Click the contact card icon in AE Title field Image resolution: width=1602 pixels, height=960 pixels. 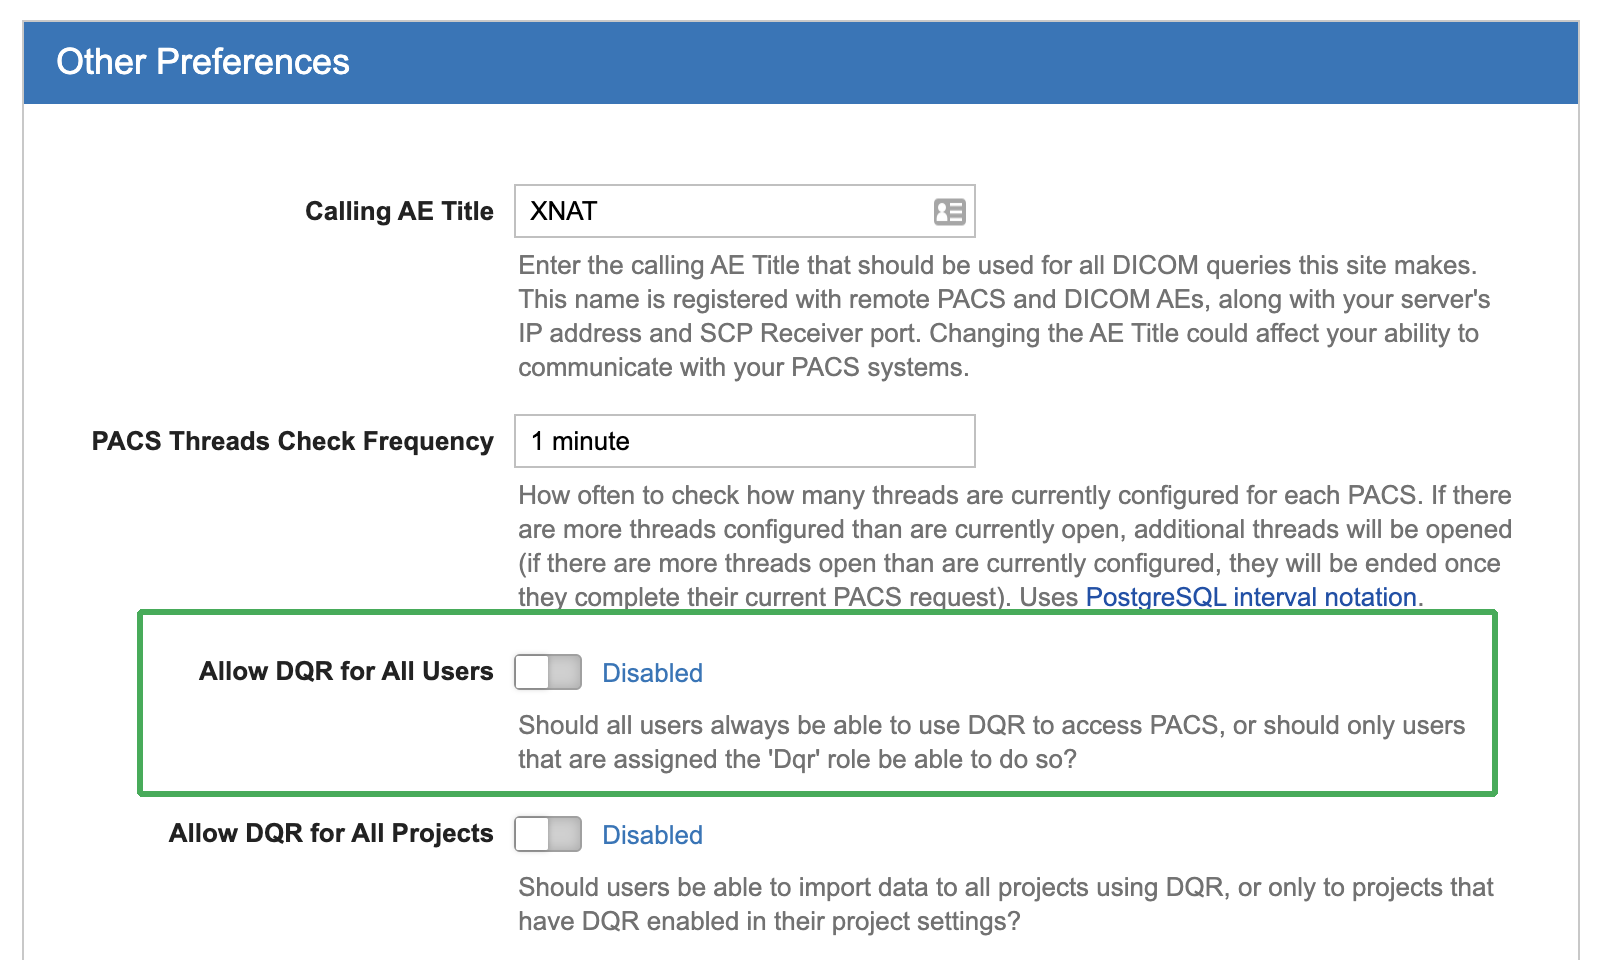[949, 212]
